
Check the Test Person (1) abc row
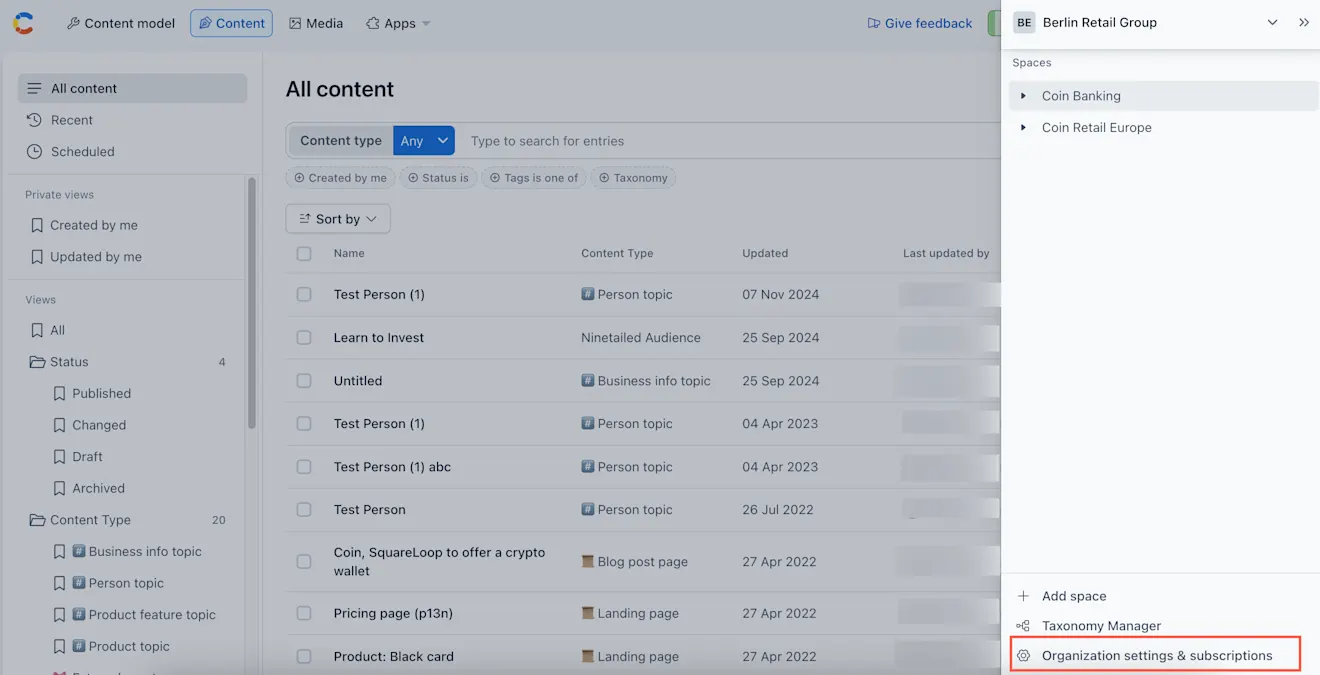(304, 467)
